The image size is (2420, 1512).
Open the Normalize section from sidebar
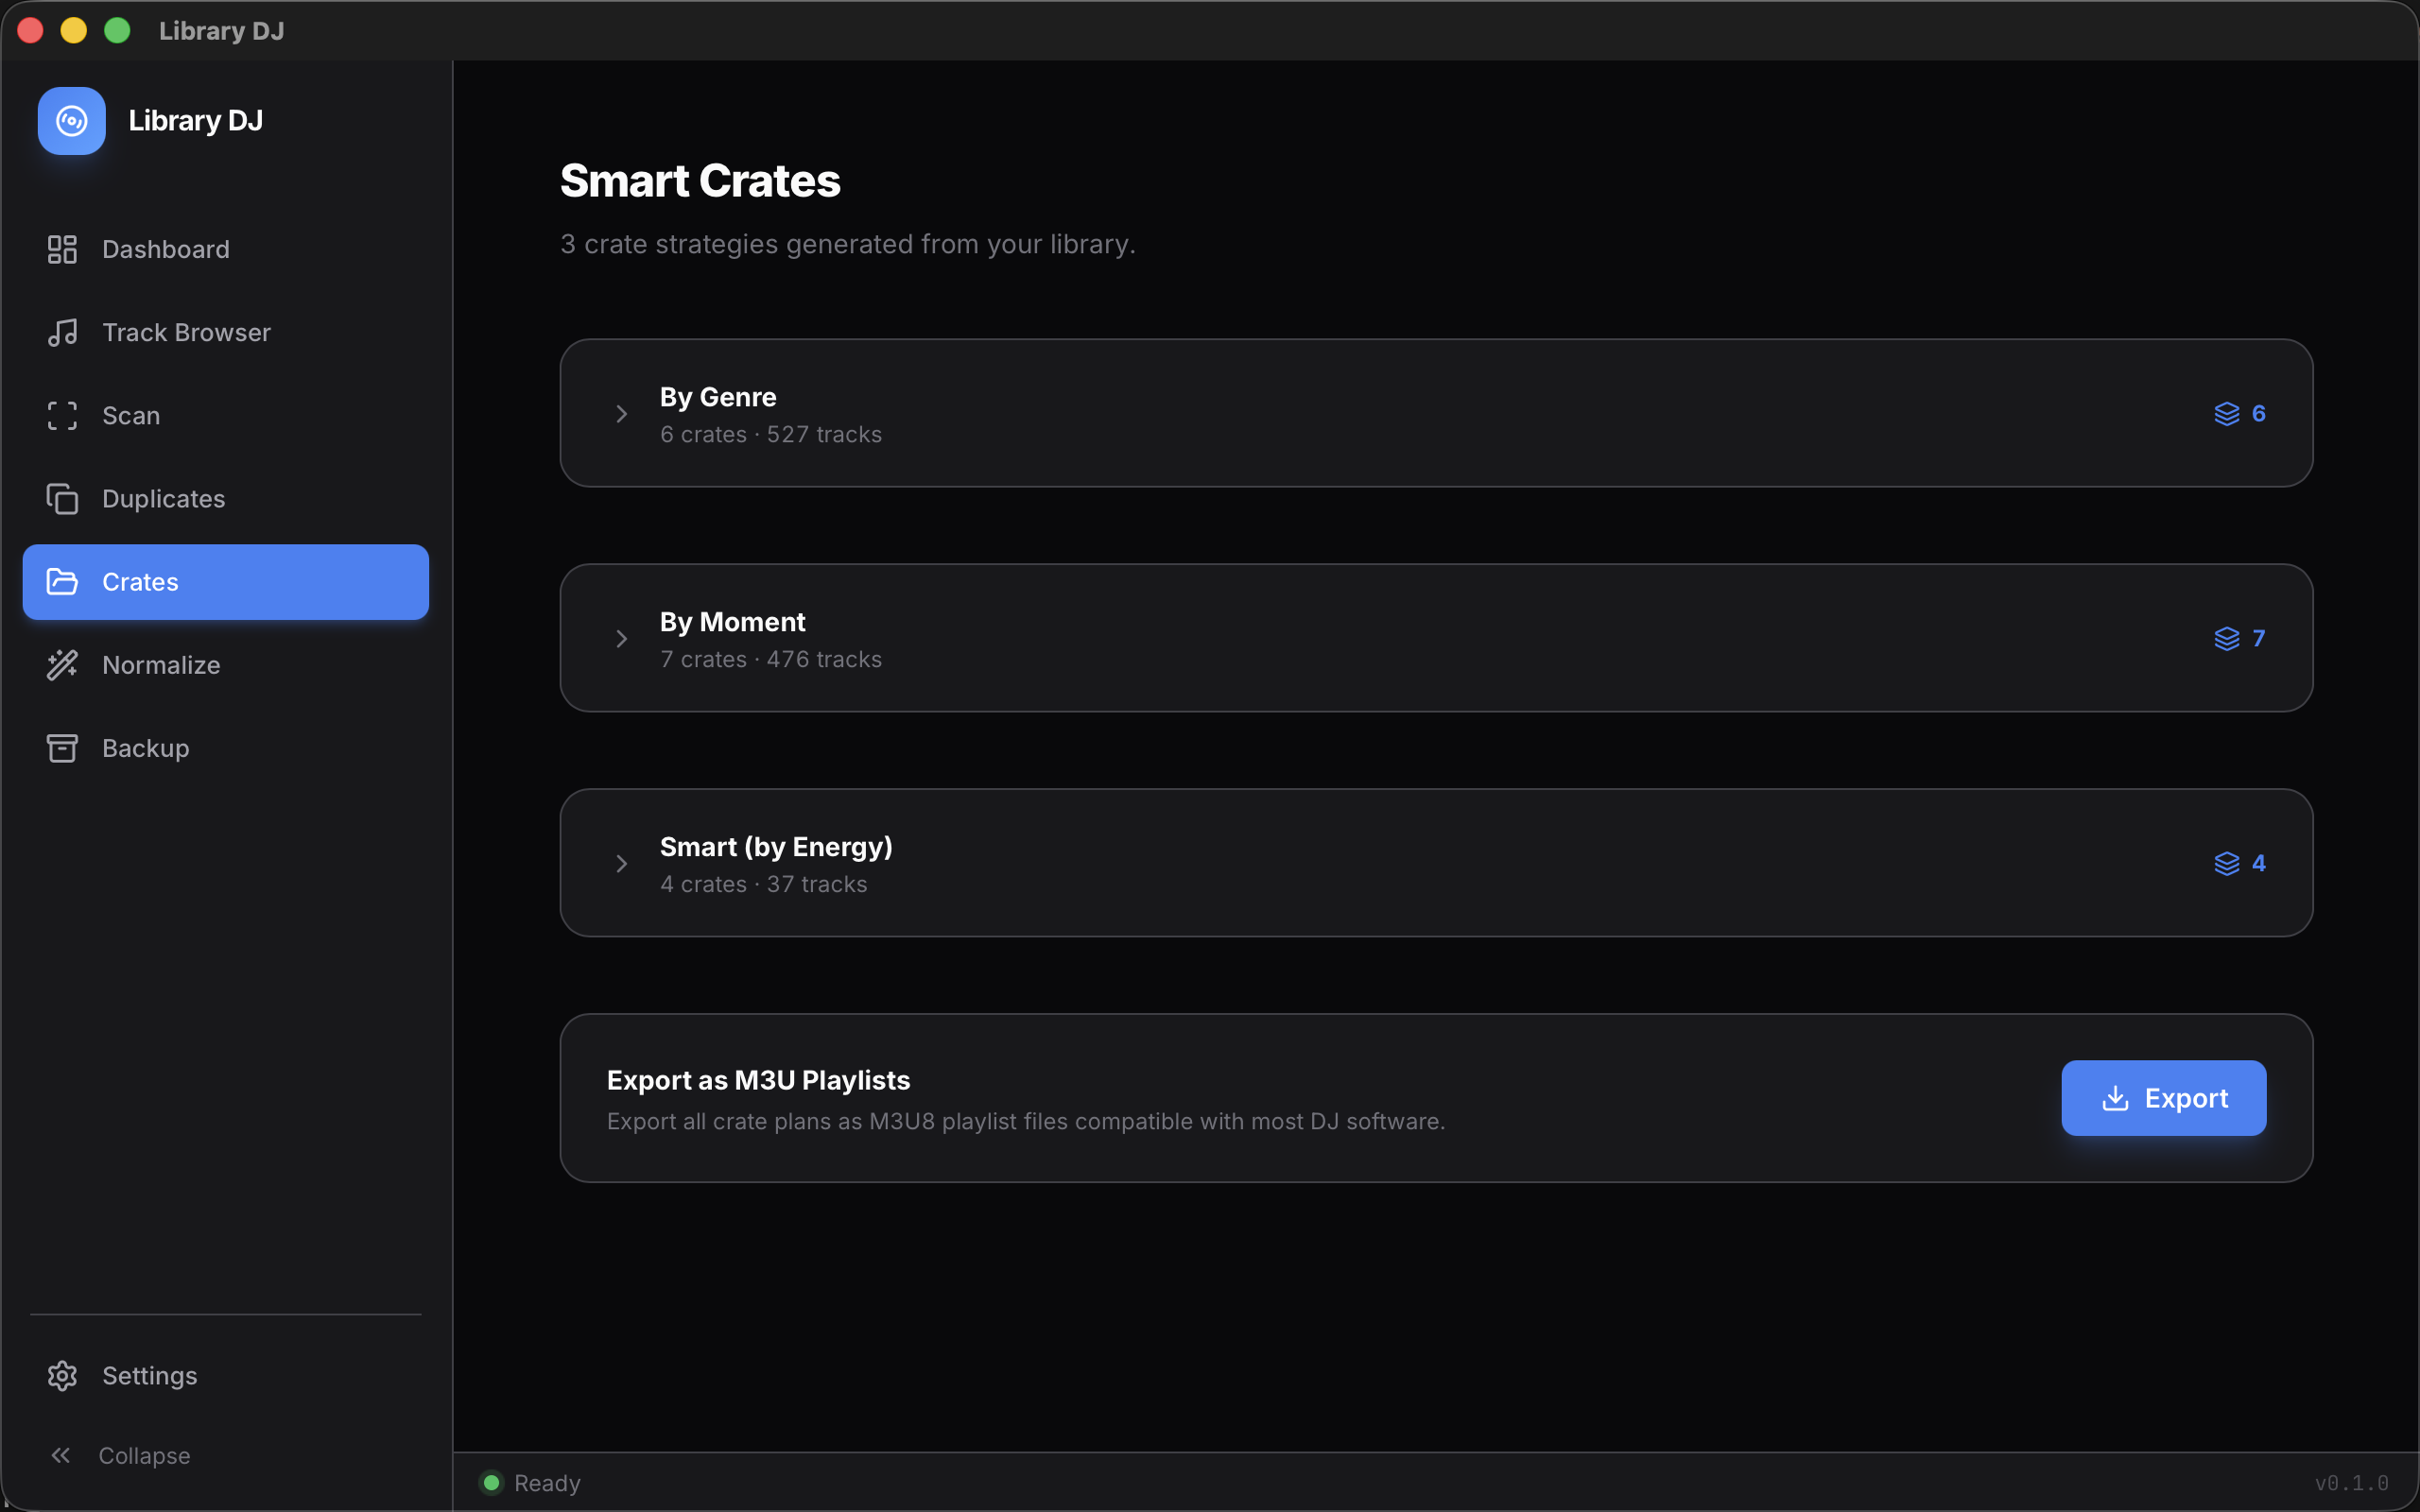point(161,664)
